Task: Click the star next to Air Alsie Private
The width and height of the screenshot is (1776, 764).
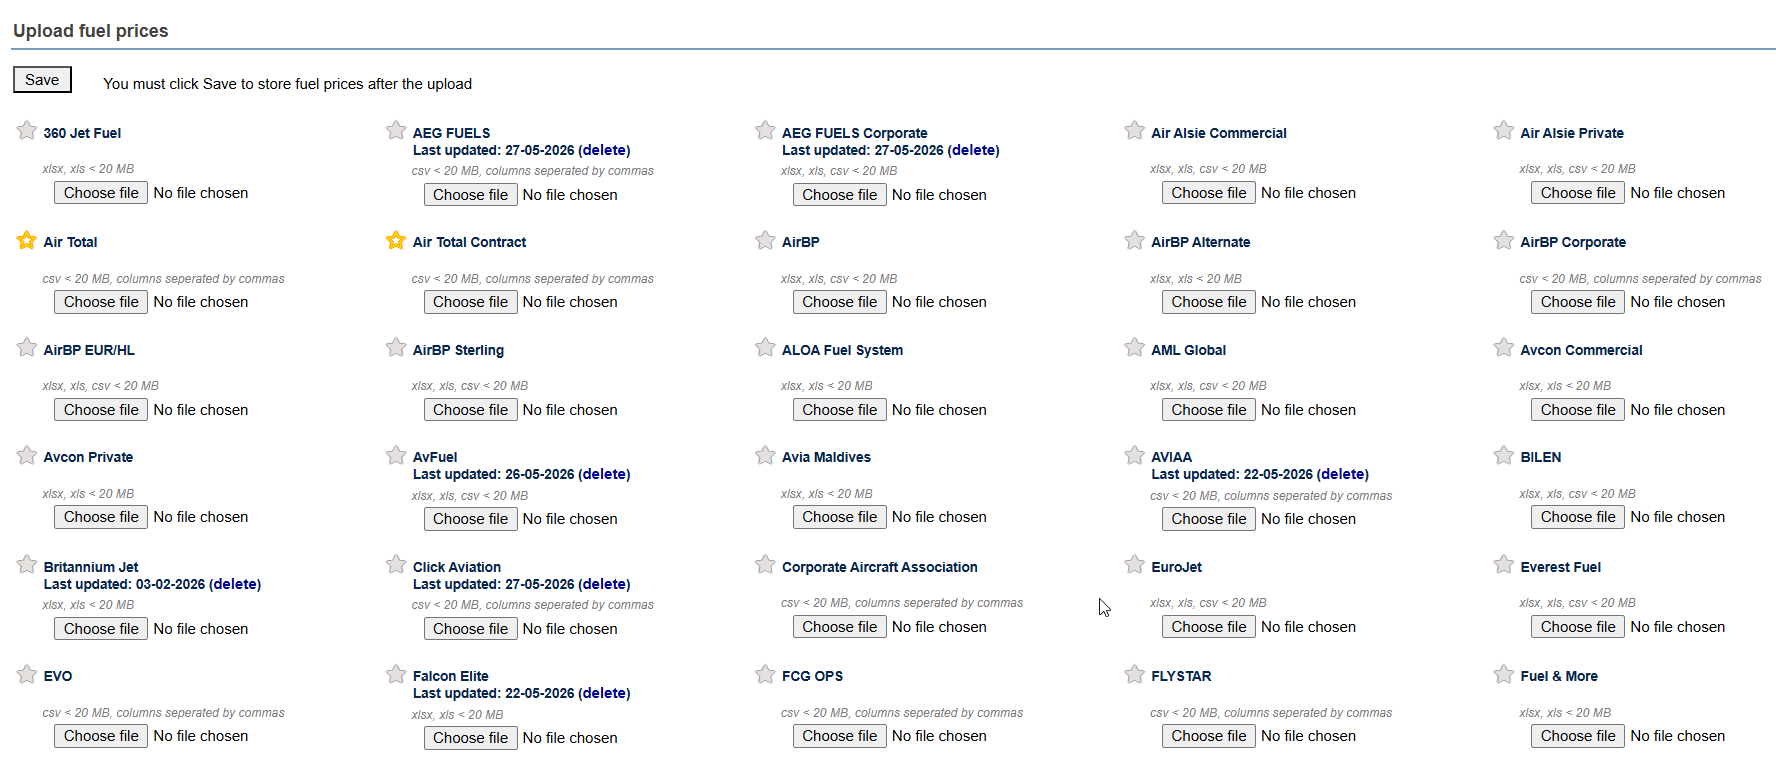Action: (x=1503, y=131)
